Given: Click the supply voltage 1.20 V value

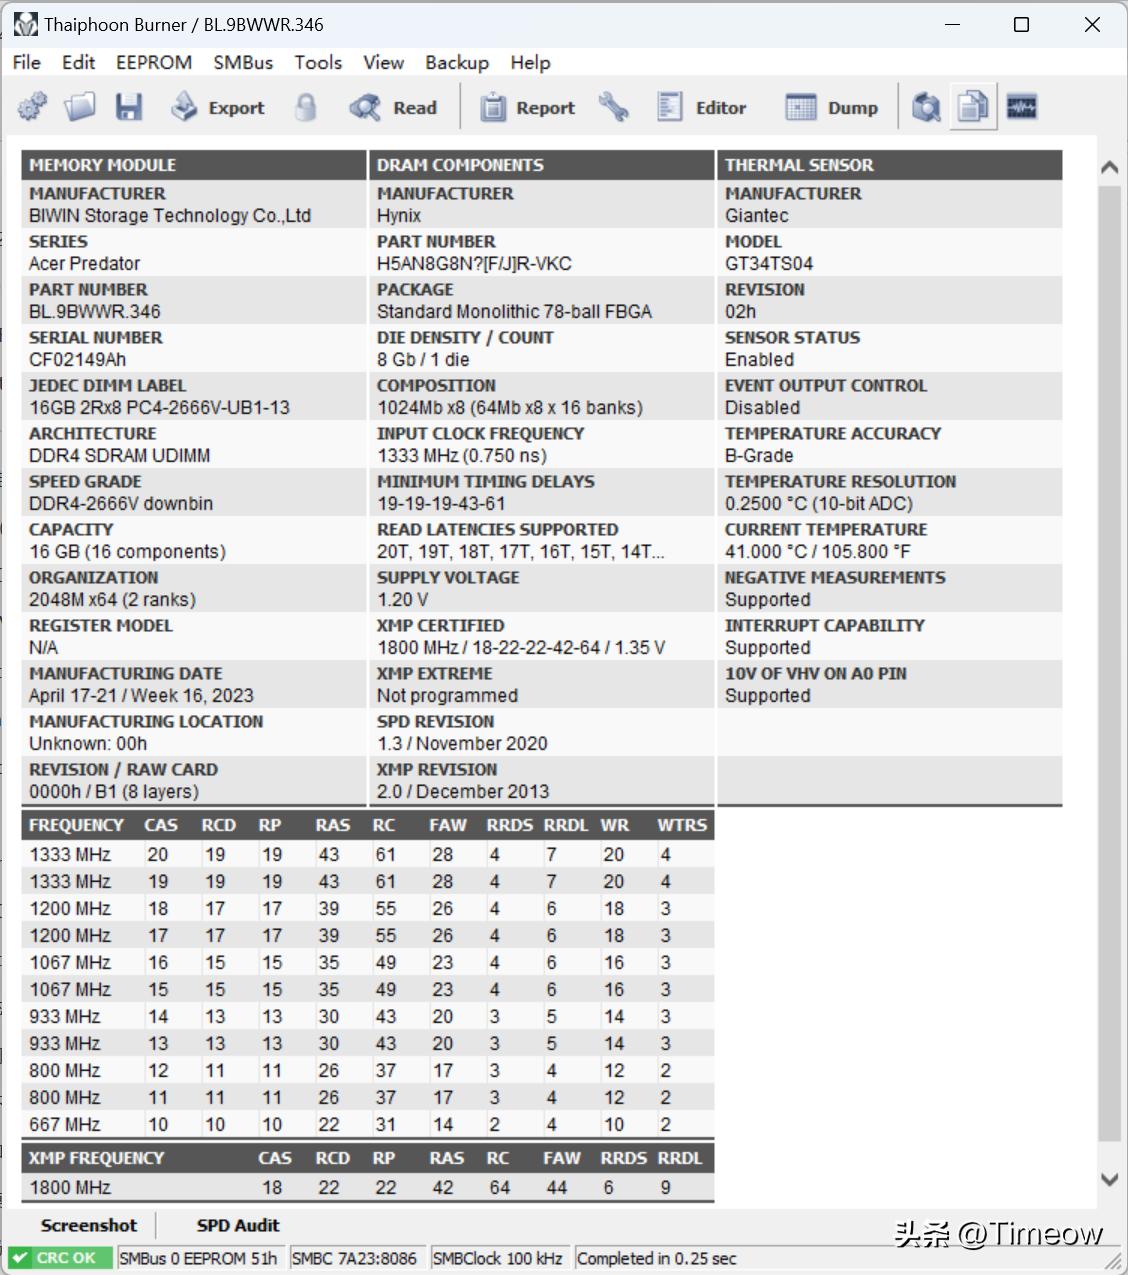Looking at the screenshot, I should click(402, 599).
